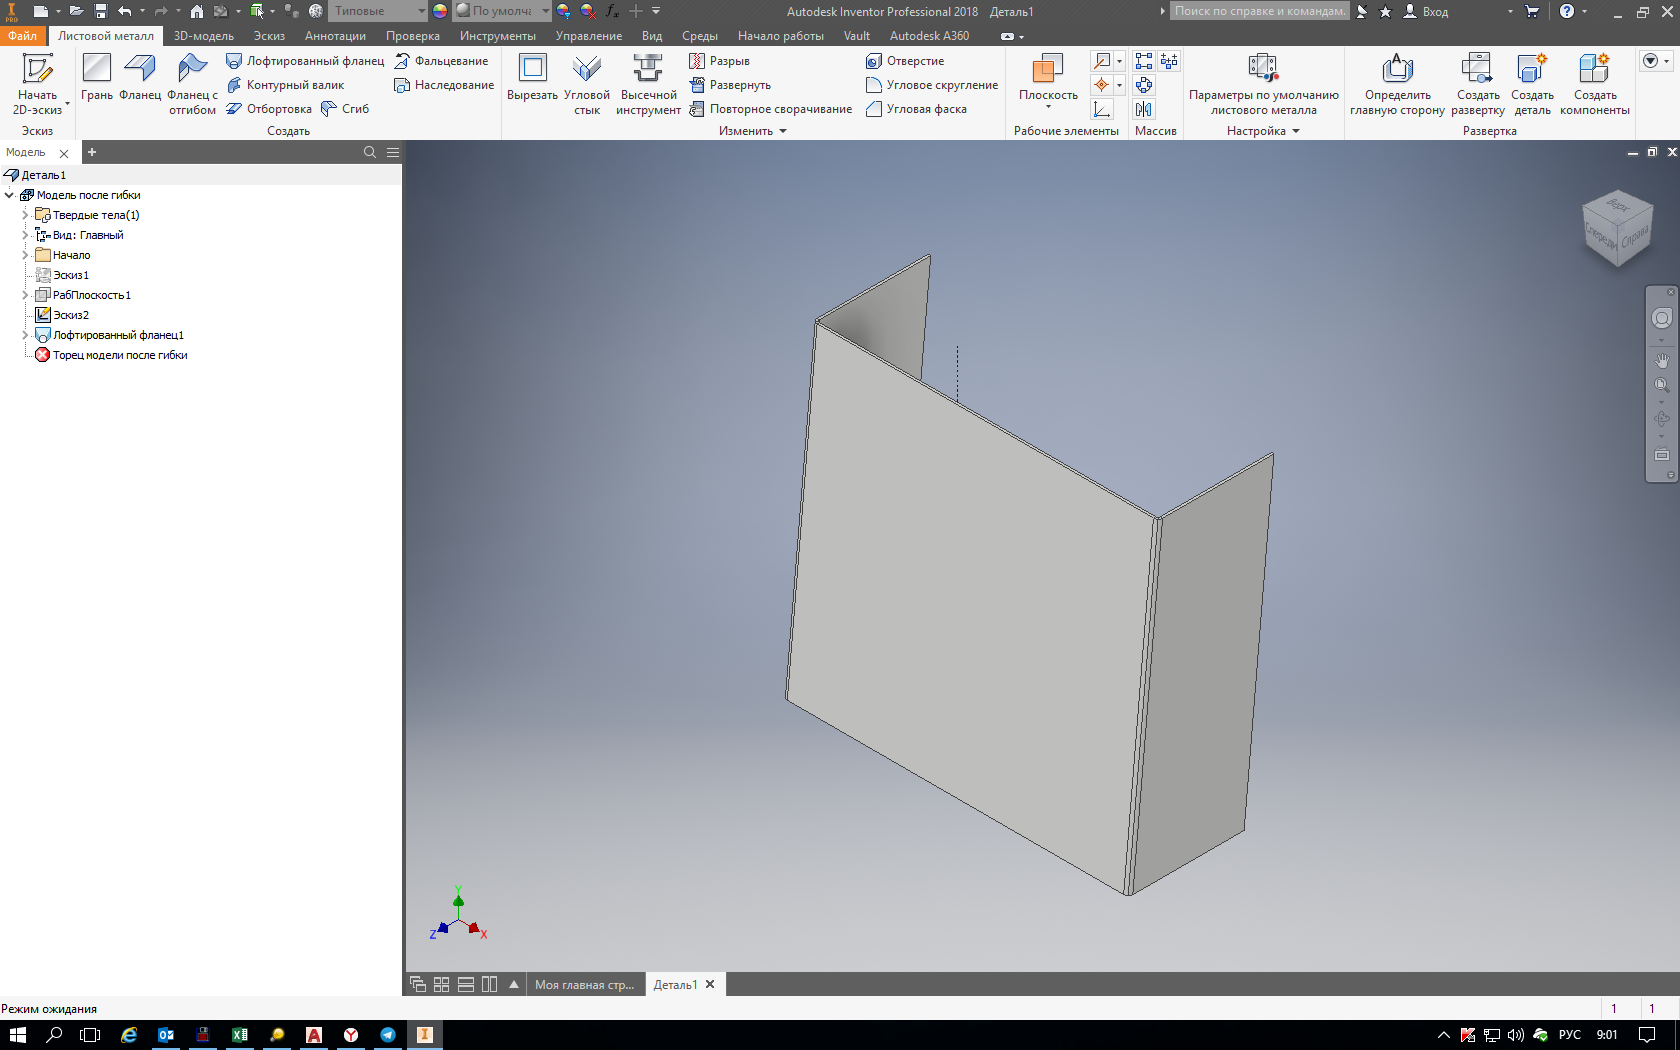Screen dimensions: 1680x1050
Task: Open the Файл menu
Action: click(22, 36)
